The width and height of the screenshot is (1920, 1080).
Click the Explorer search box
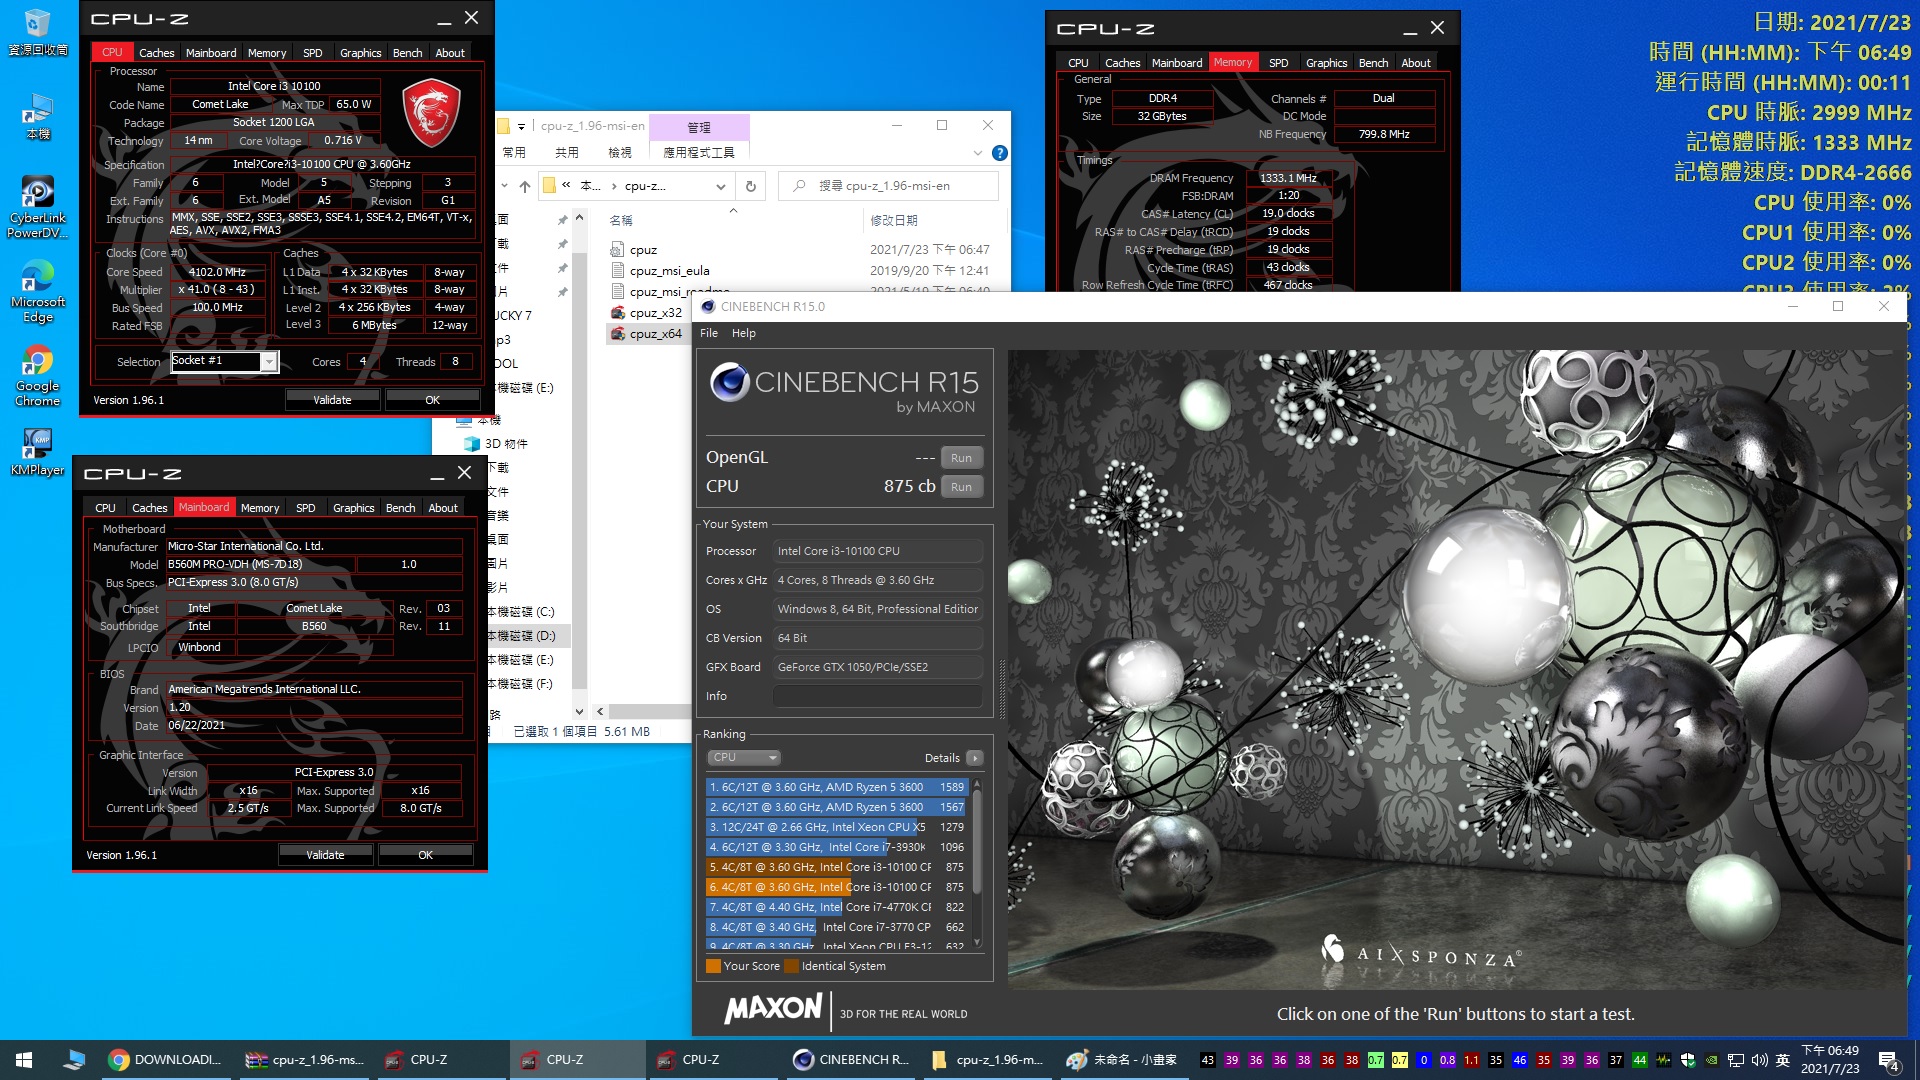[x=888, y=186]
